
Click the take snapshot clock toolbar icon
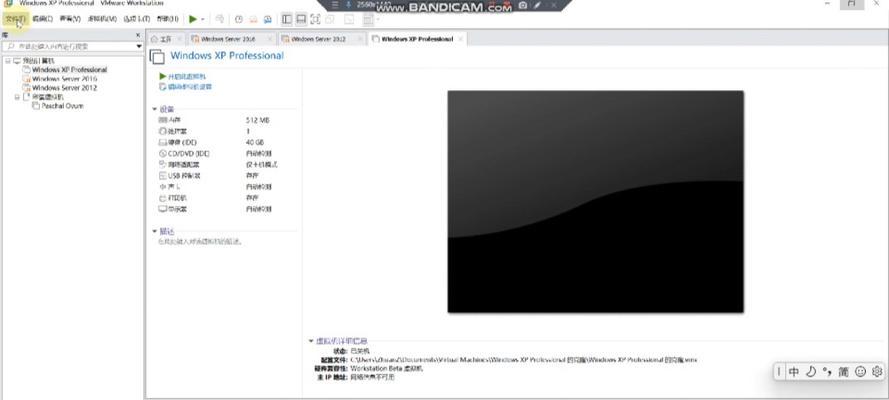[x=239, y=19]
